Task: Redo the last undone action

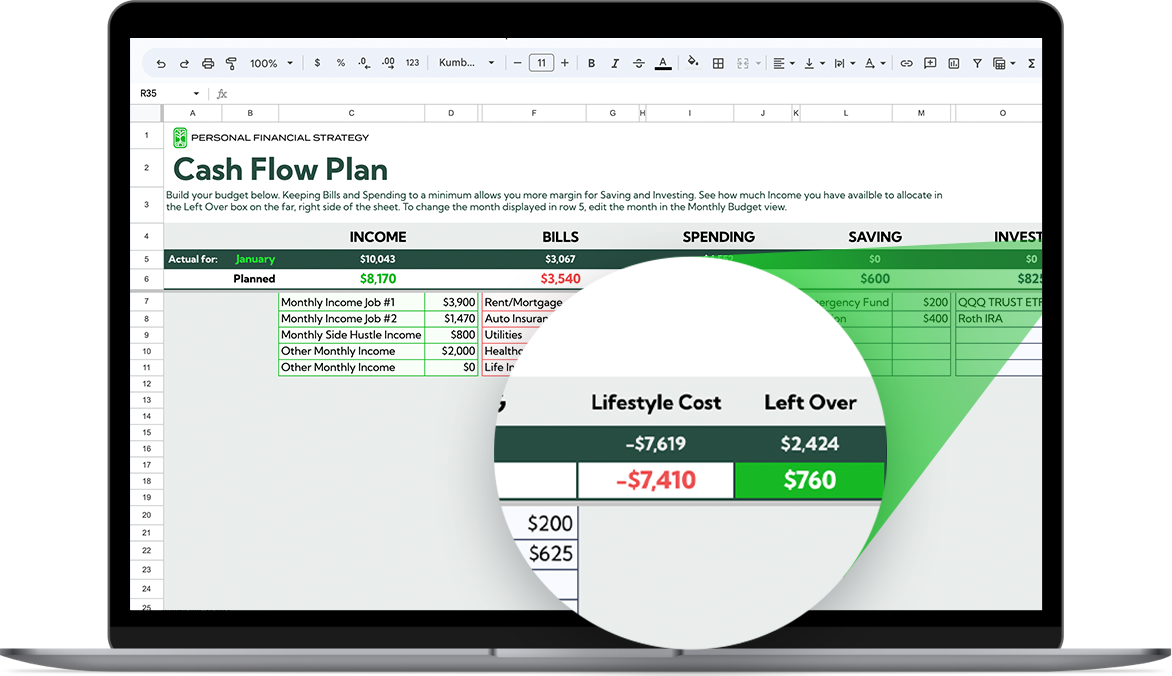Action: coord(184,64)
